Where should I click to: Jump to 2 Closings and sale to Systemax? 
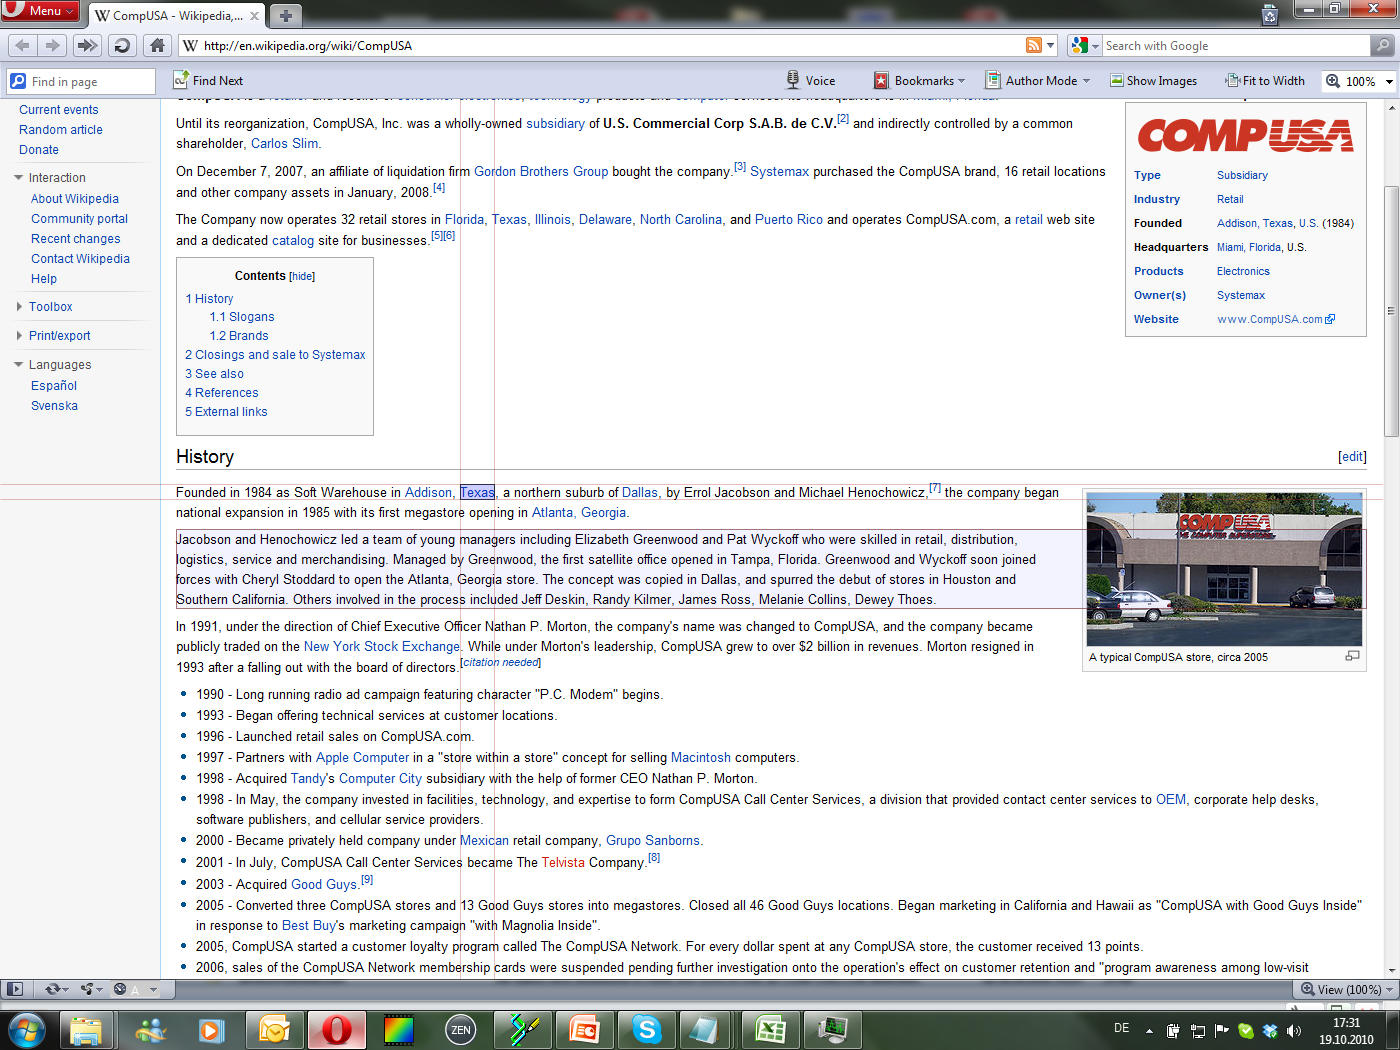click(275, 355)
